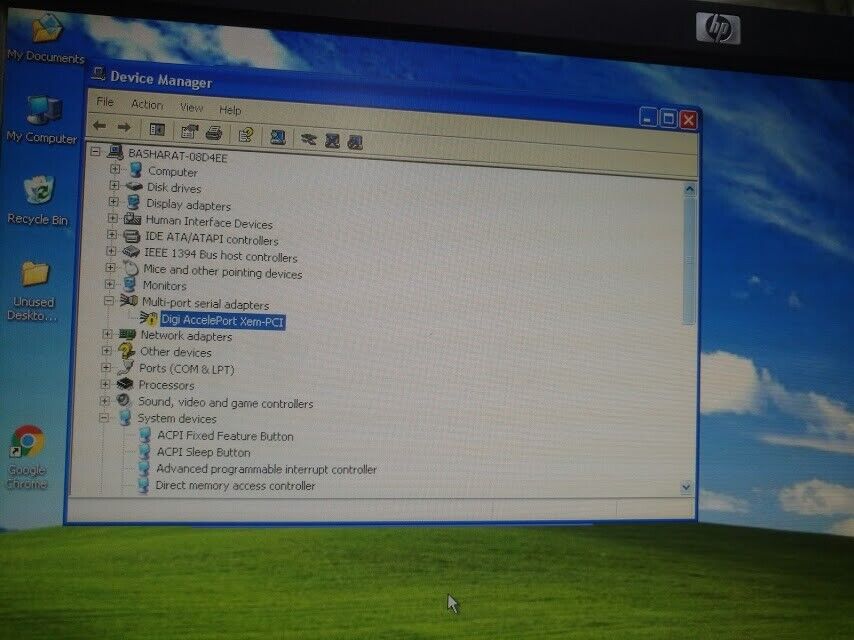This screenshot has height=640, width=854.
Task: Click the Processors category icon
Action: pyautogui.click(x=125, y=384)
